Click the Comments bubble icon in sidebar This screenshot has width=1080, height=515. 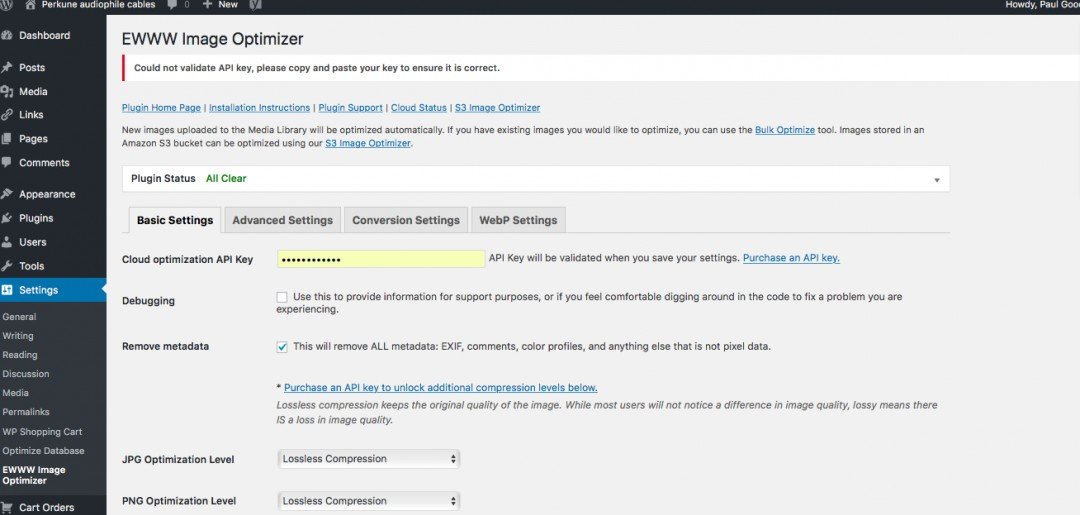point(7,163)
